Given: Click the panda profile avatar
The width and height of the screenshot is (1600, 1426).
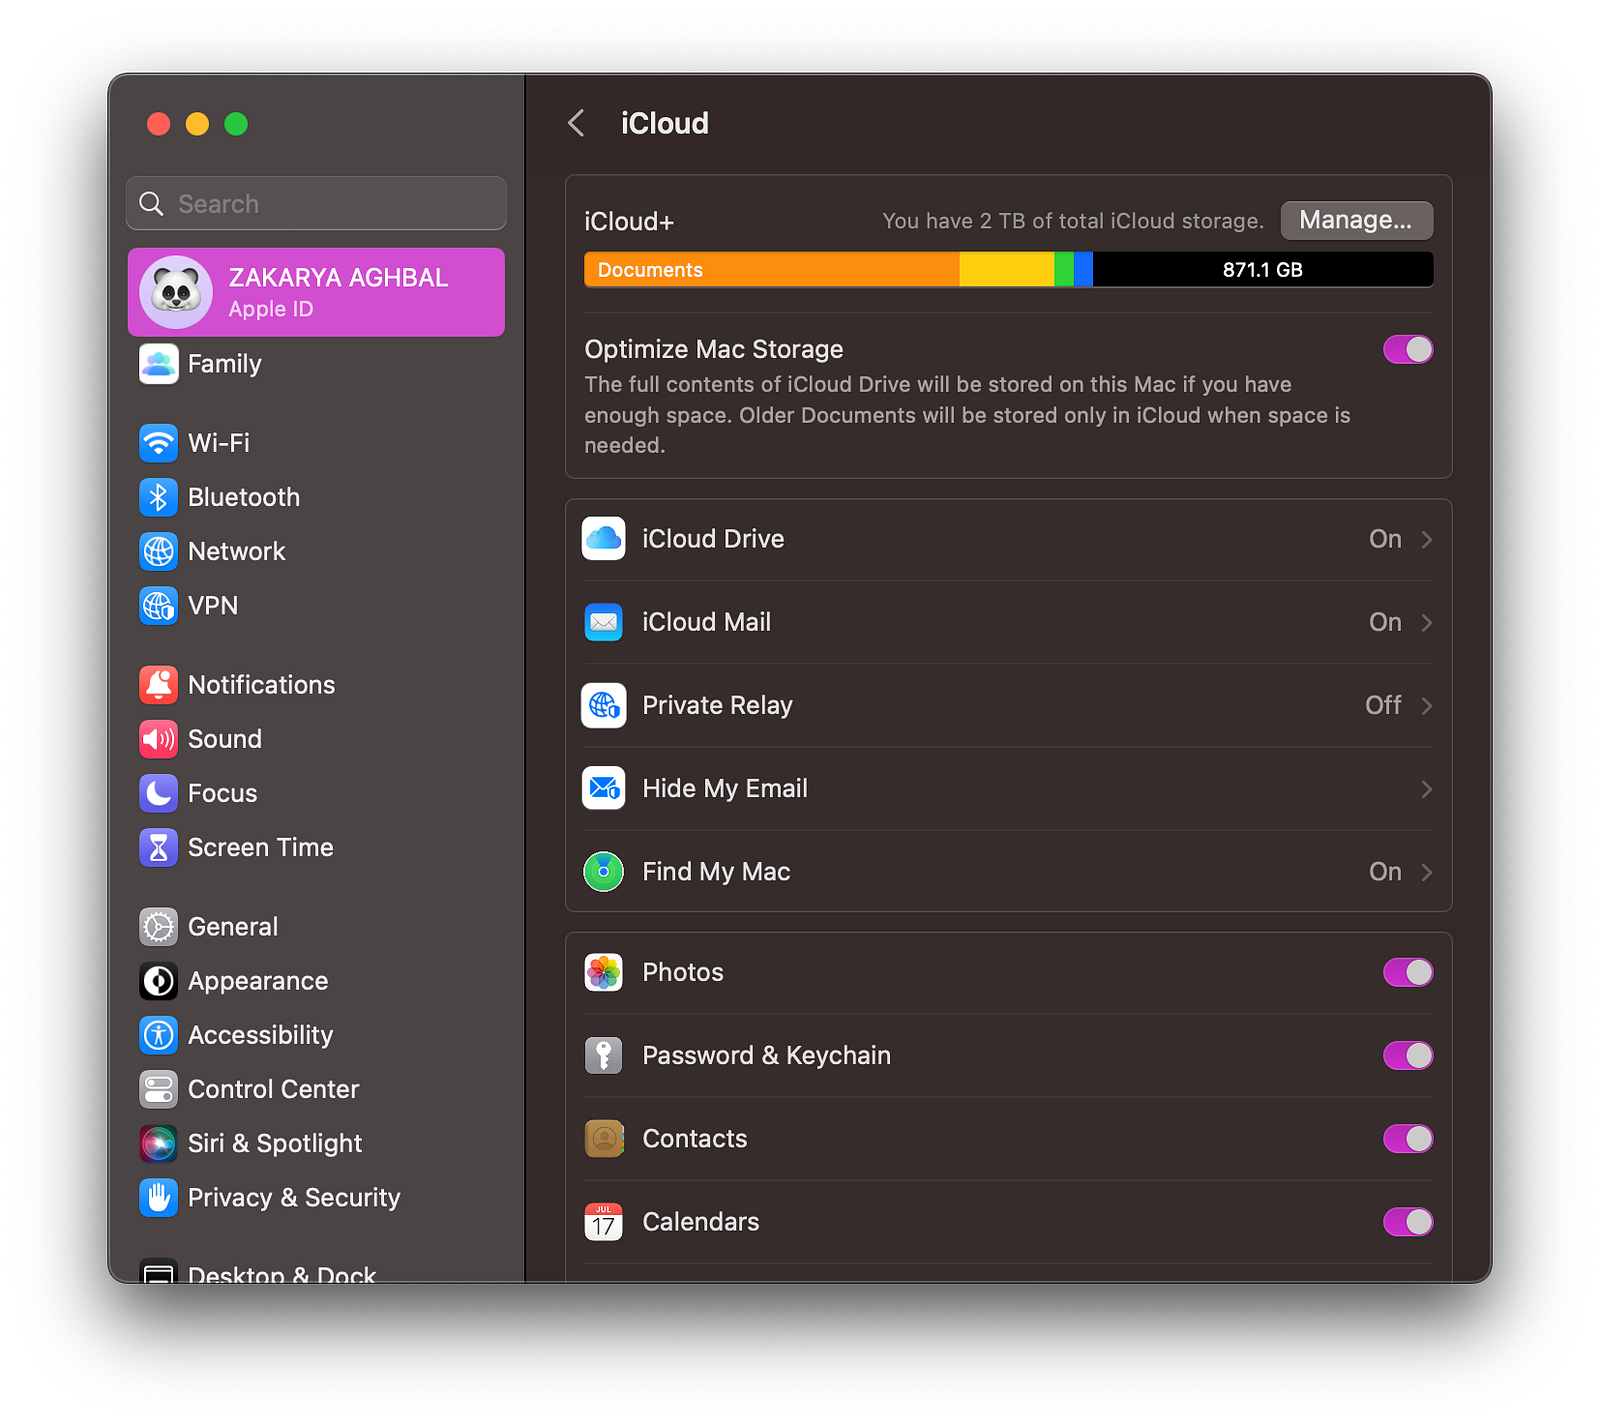Looking at the screenshot, I should 176,292.
